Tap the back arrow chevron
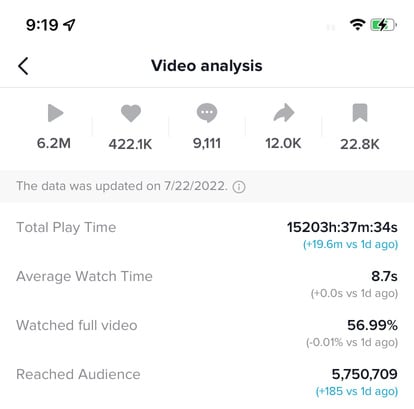The image size is (414, 409). tap(23, 66)
